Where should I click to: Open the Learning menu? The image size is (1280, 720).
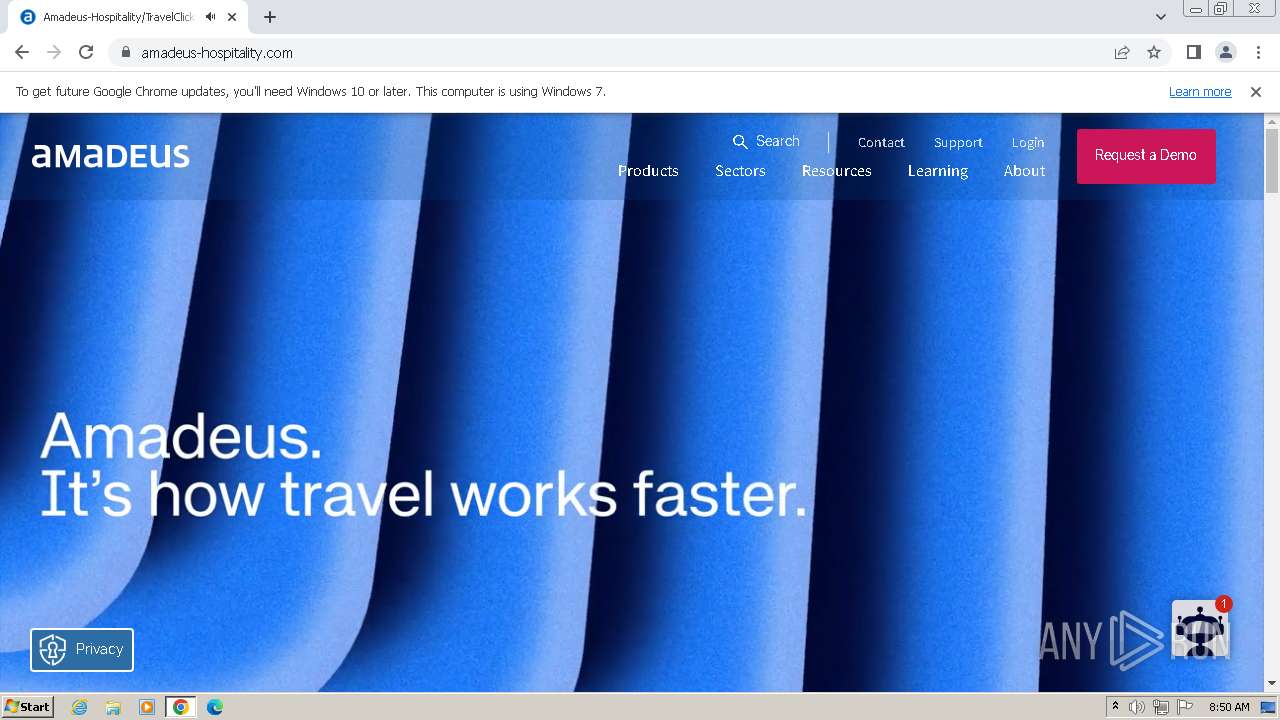938,171
